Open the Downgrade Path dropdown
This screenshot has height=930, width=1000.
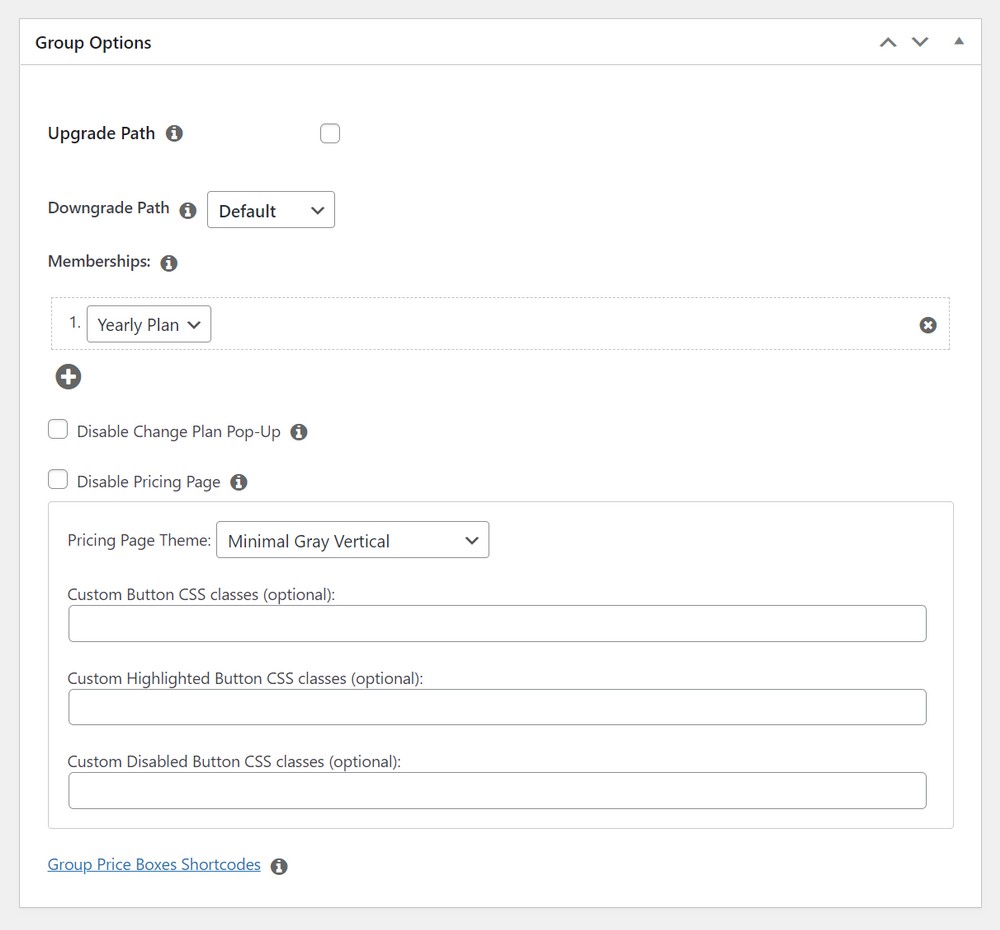click(271, 210)
